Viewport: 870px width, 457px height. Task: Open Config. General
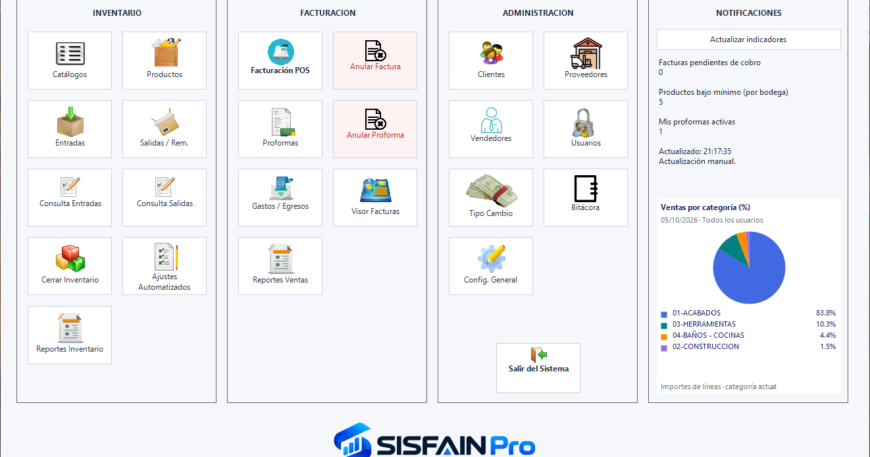(x=491, y=266)
